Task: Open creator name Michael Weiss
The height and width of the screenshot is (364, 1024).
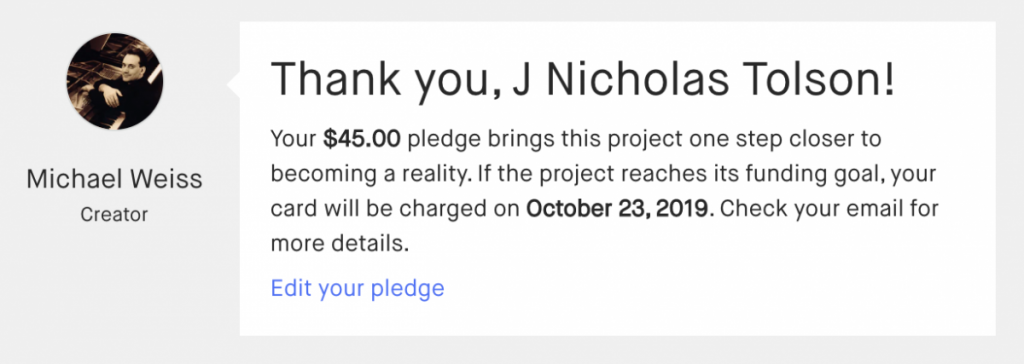Action: coord(114,179)
